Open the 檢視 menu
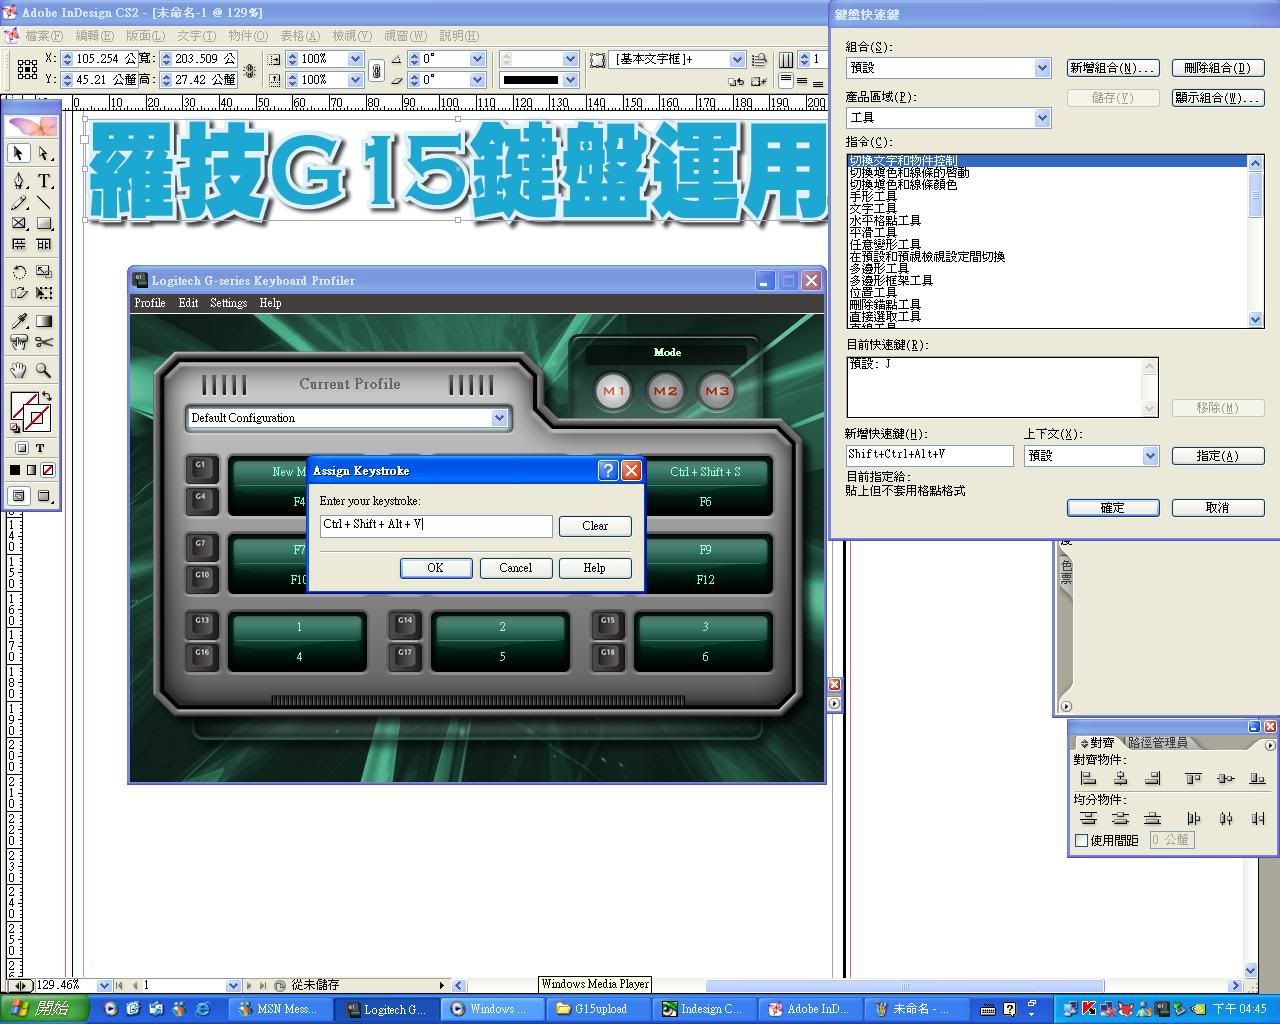The image size is (1280, 1024). pyautogui.click(x=351, y=35)
